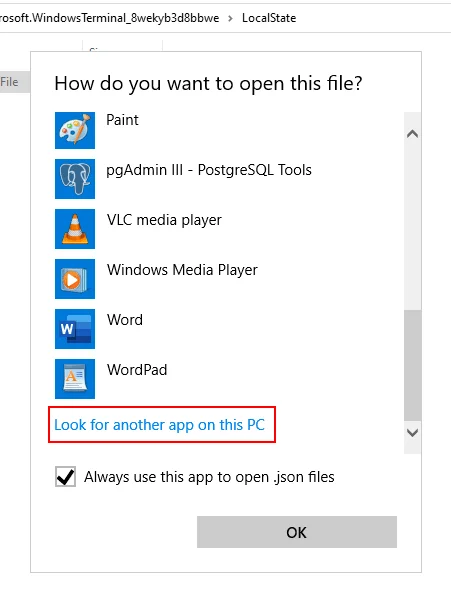
Task: Choose the pgAdmin III elephant icon
Action: tap(75, 179)
